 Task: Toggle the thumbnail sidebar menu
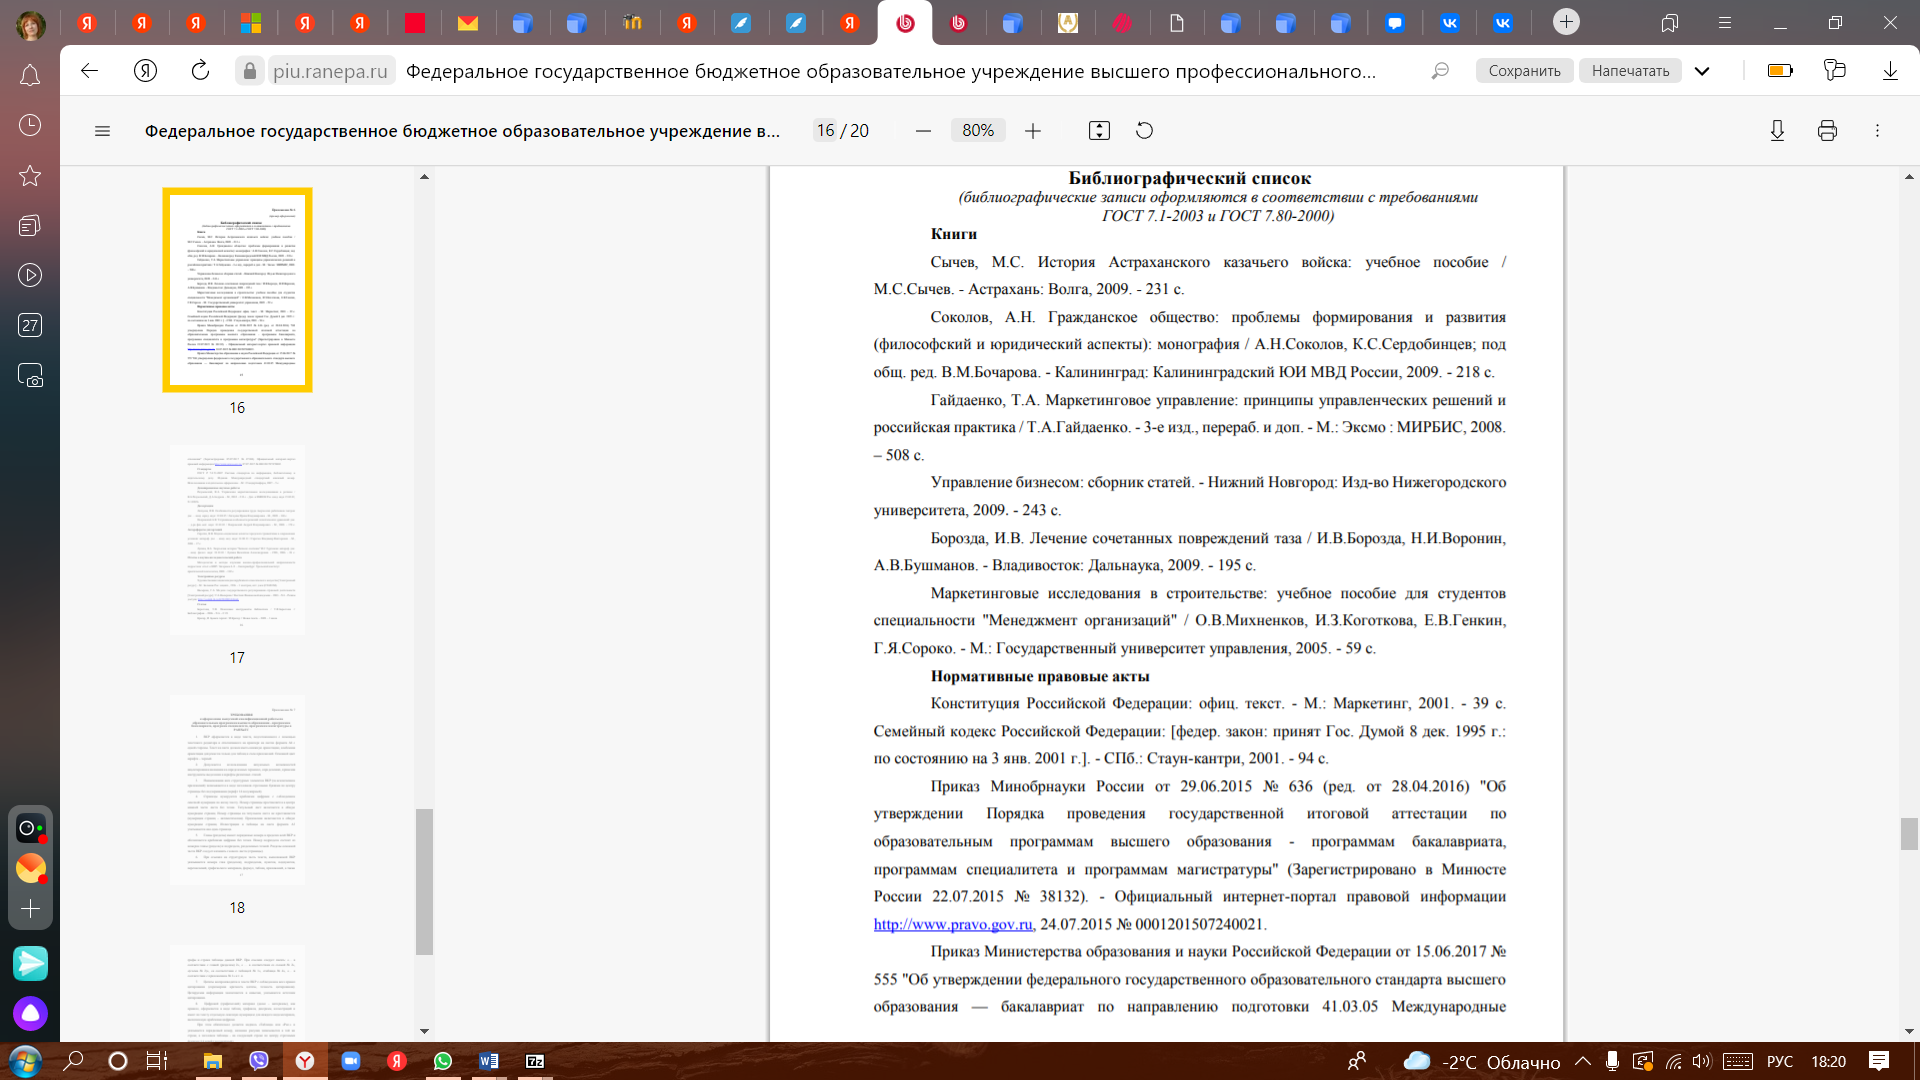pos(102,131)
